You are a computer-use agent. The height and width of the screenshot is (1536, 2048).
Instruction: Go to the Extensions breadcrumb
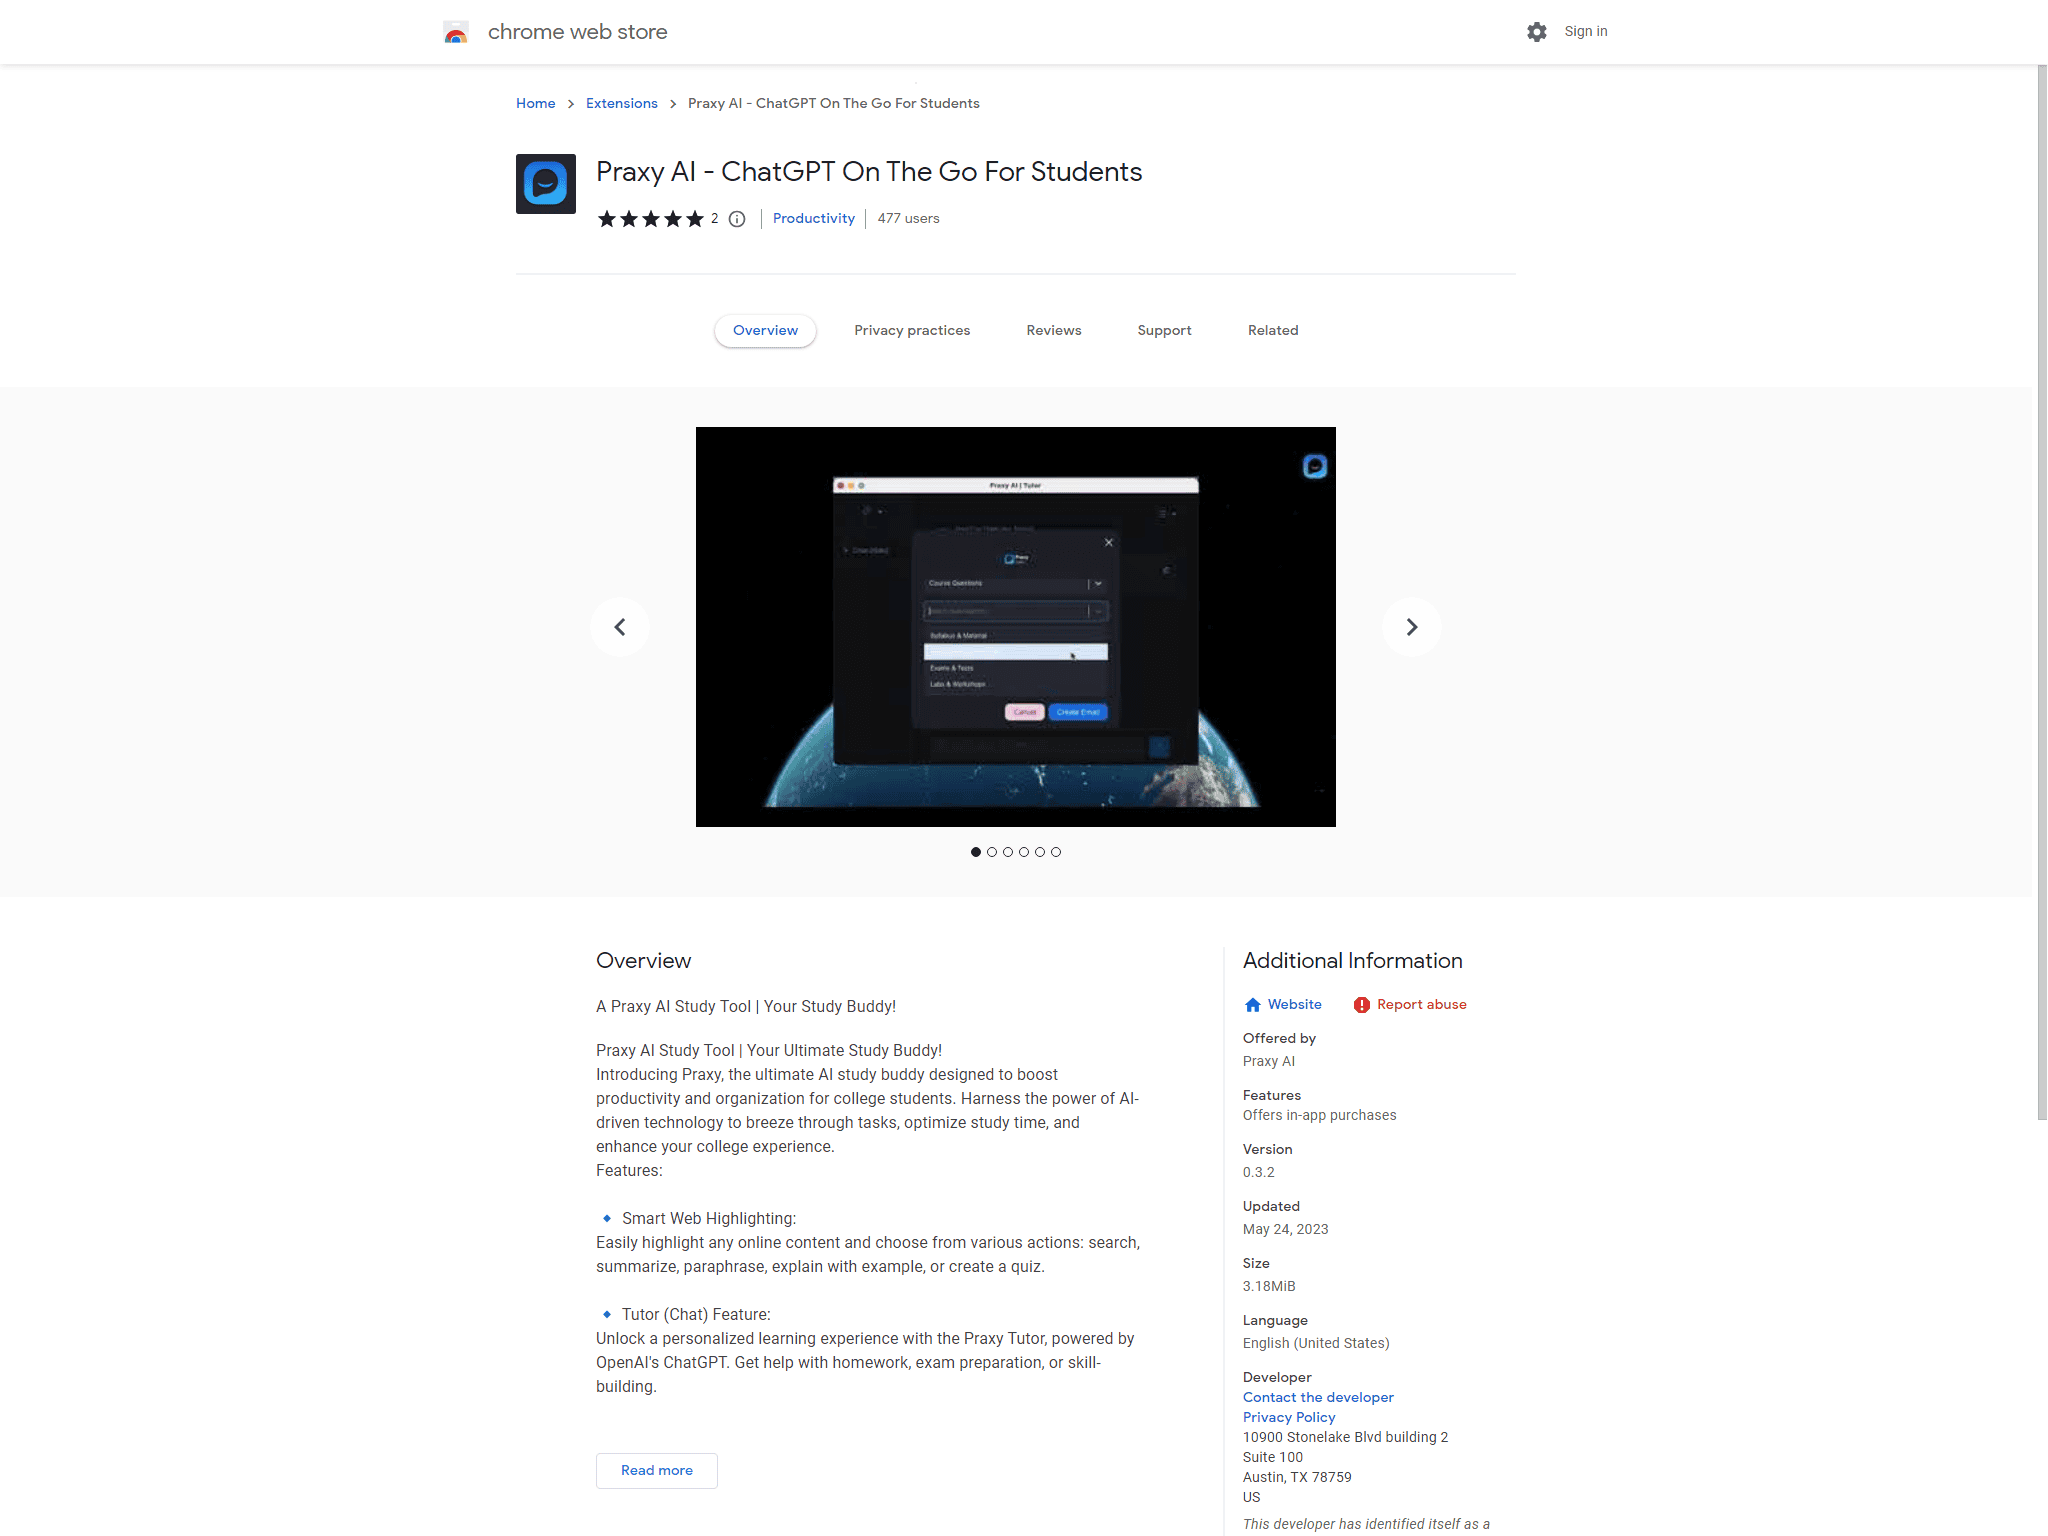point(622,104)
